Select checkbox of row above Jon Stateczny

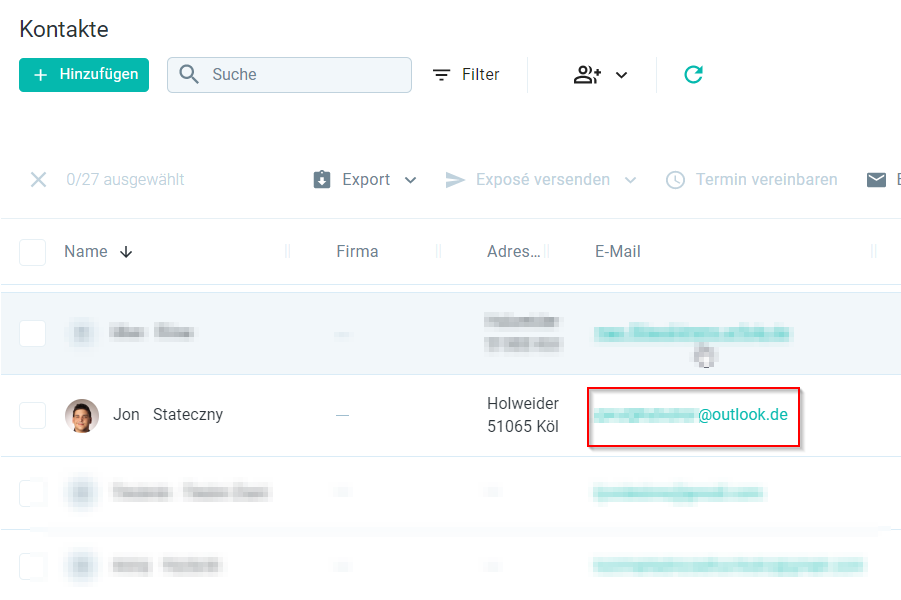tap(33, 333)
